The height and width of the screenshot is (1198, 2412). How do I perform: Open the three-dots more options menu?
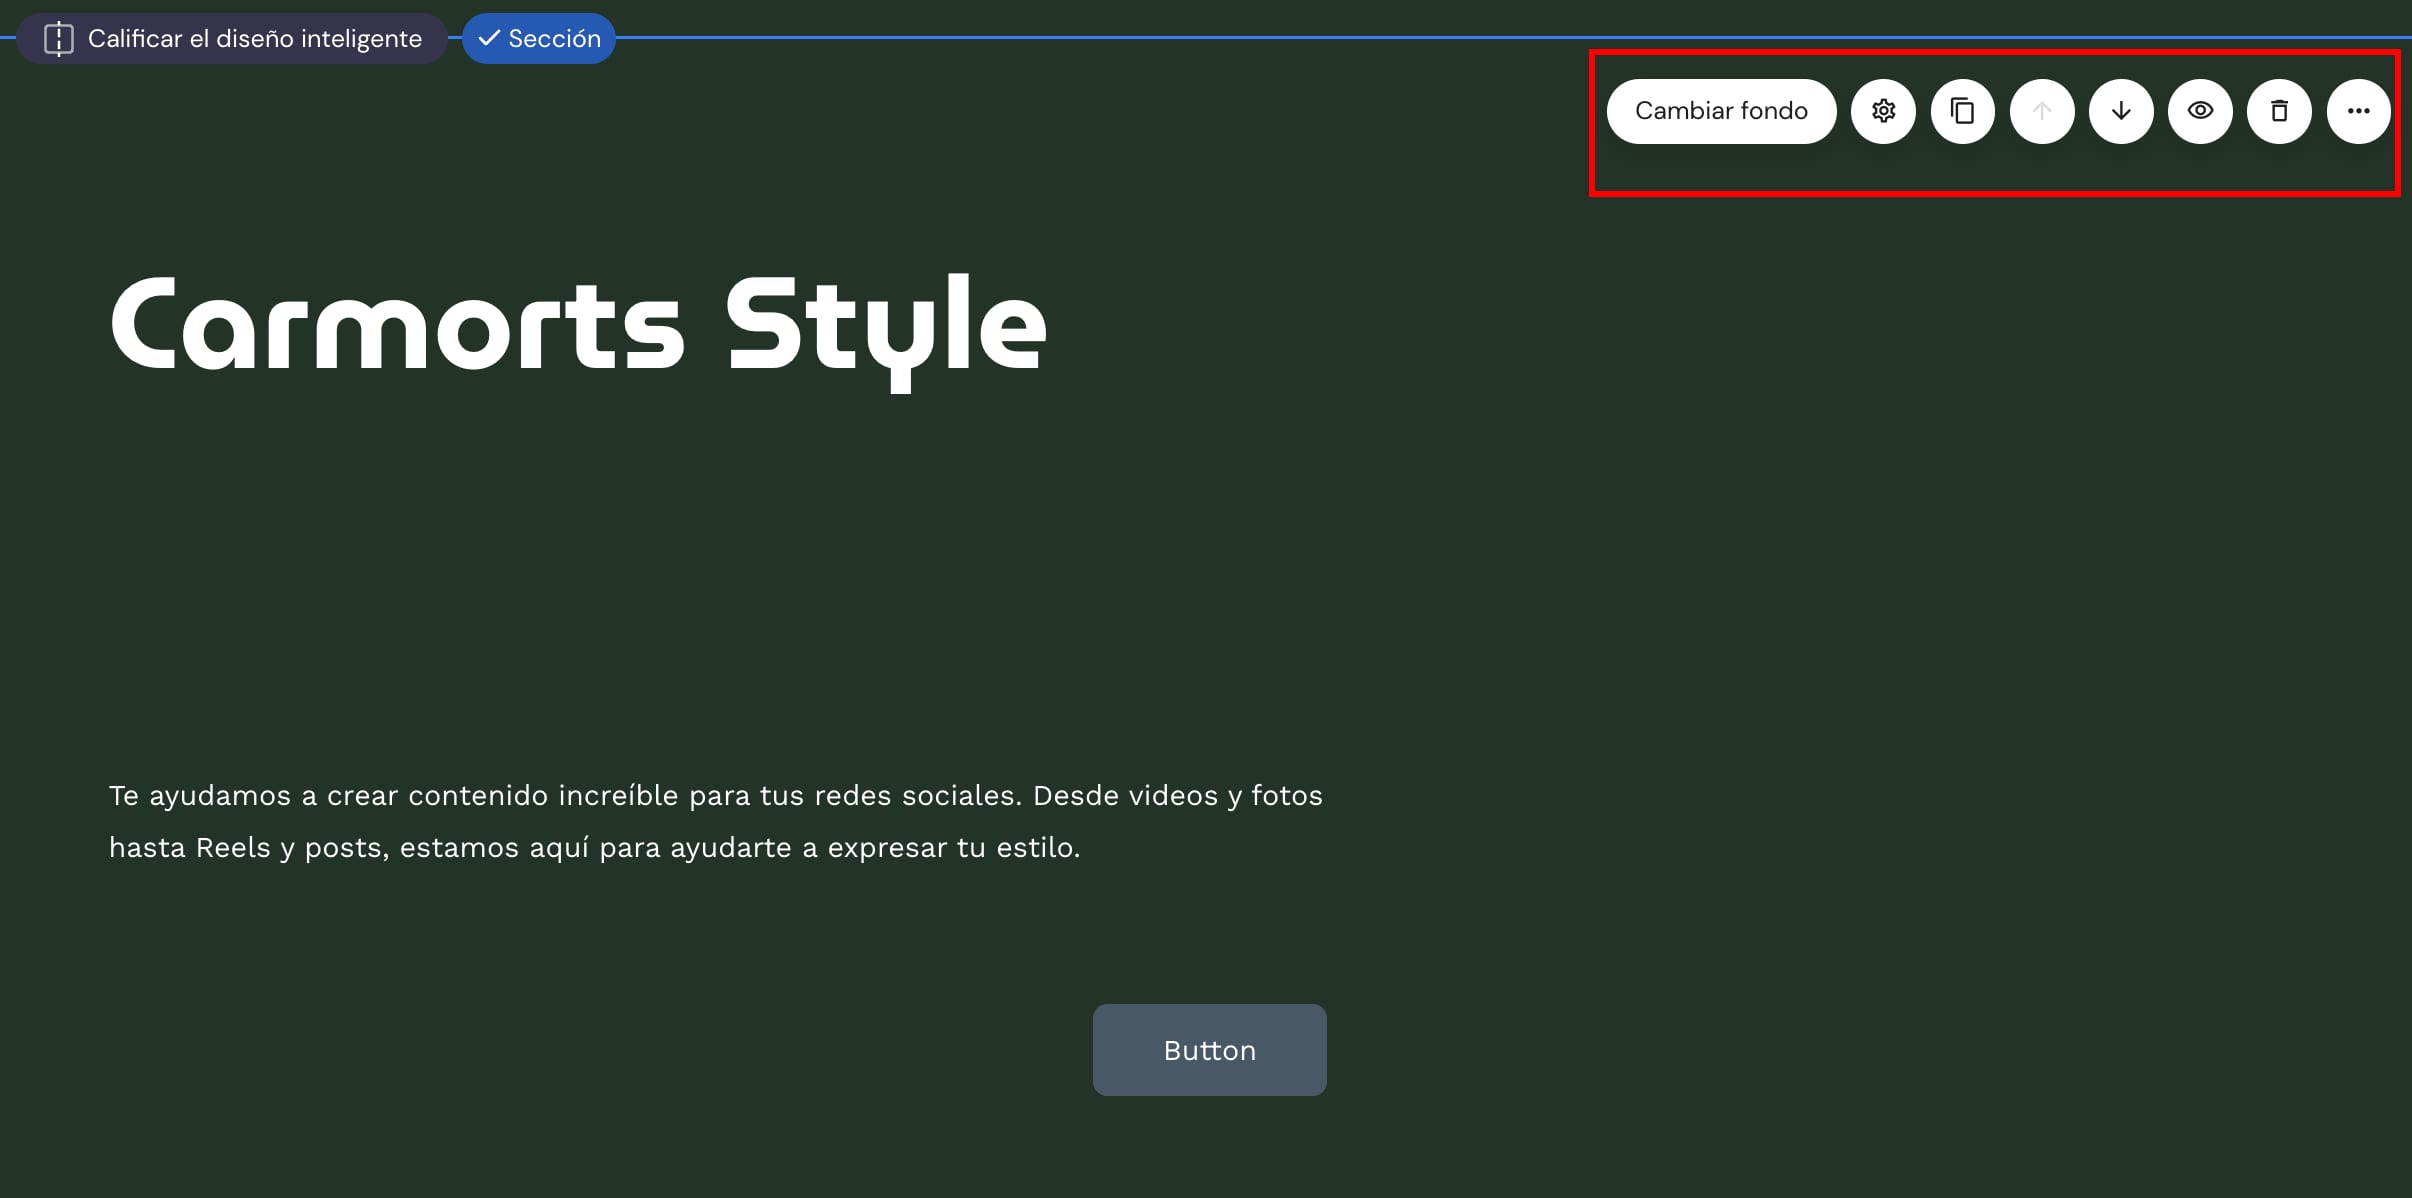pyautogui.click(x=2358, y=111)
